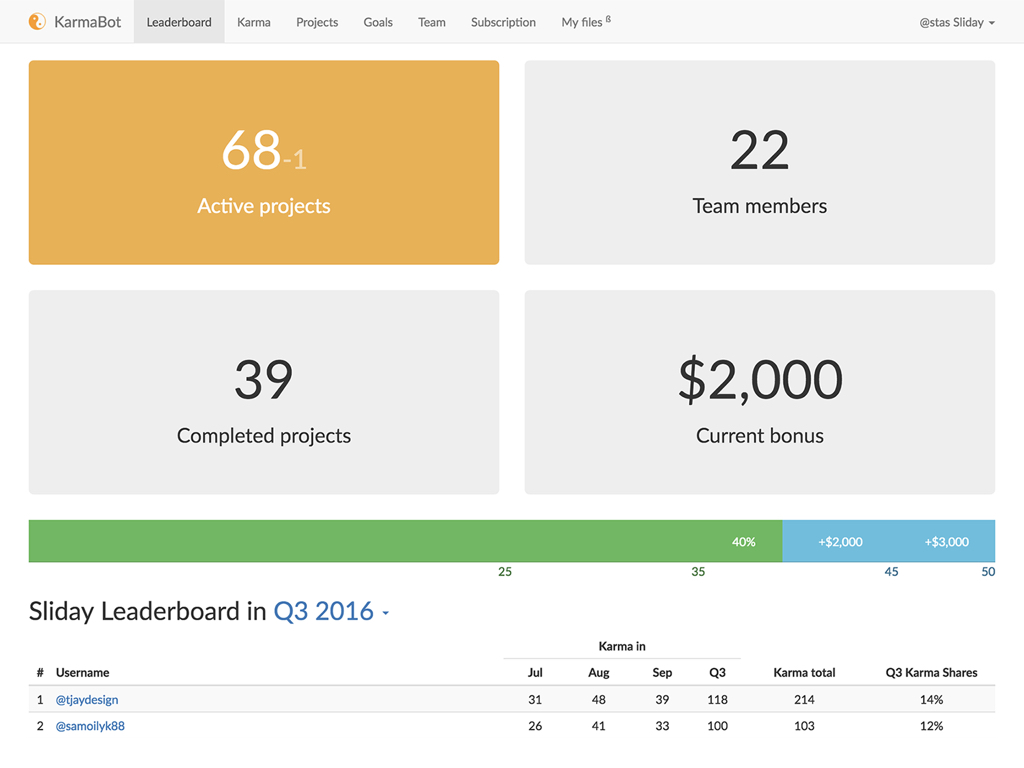This screenshot has width=1024, height=768.
Task: Click the Username column header
Action: point(83,673)
